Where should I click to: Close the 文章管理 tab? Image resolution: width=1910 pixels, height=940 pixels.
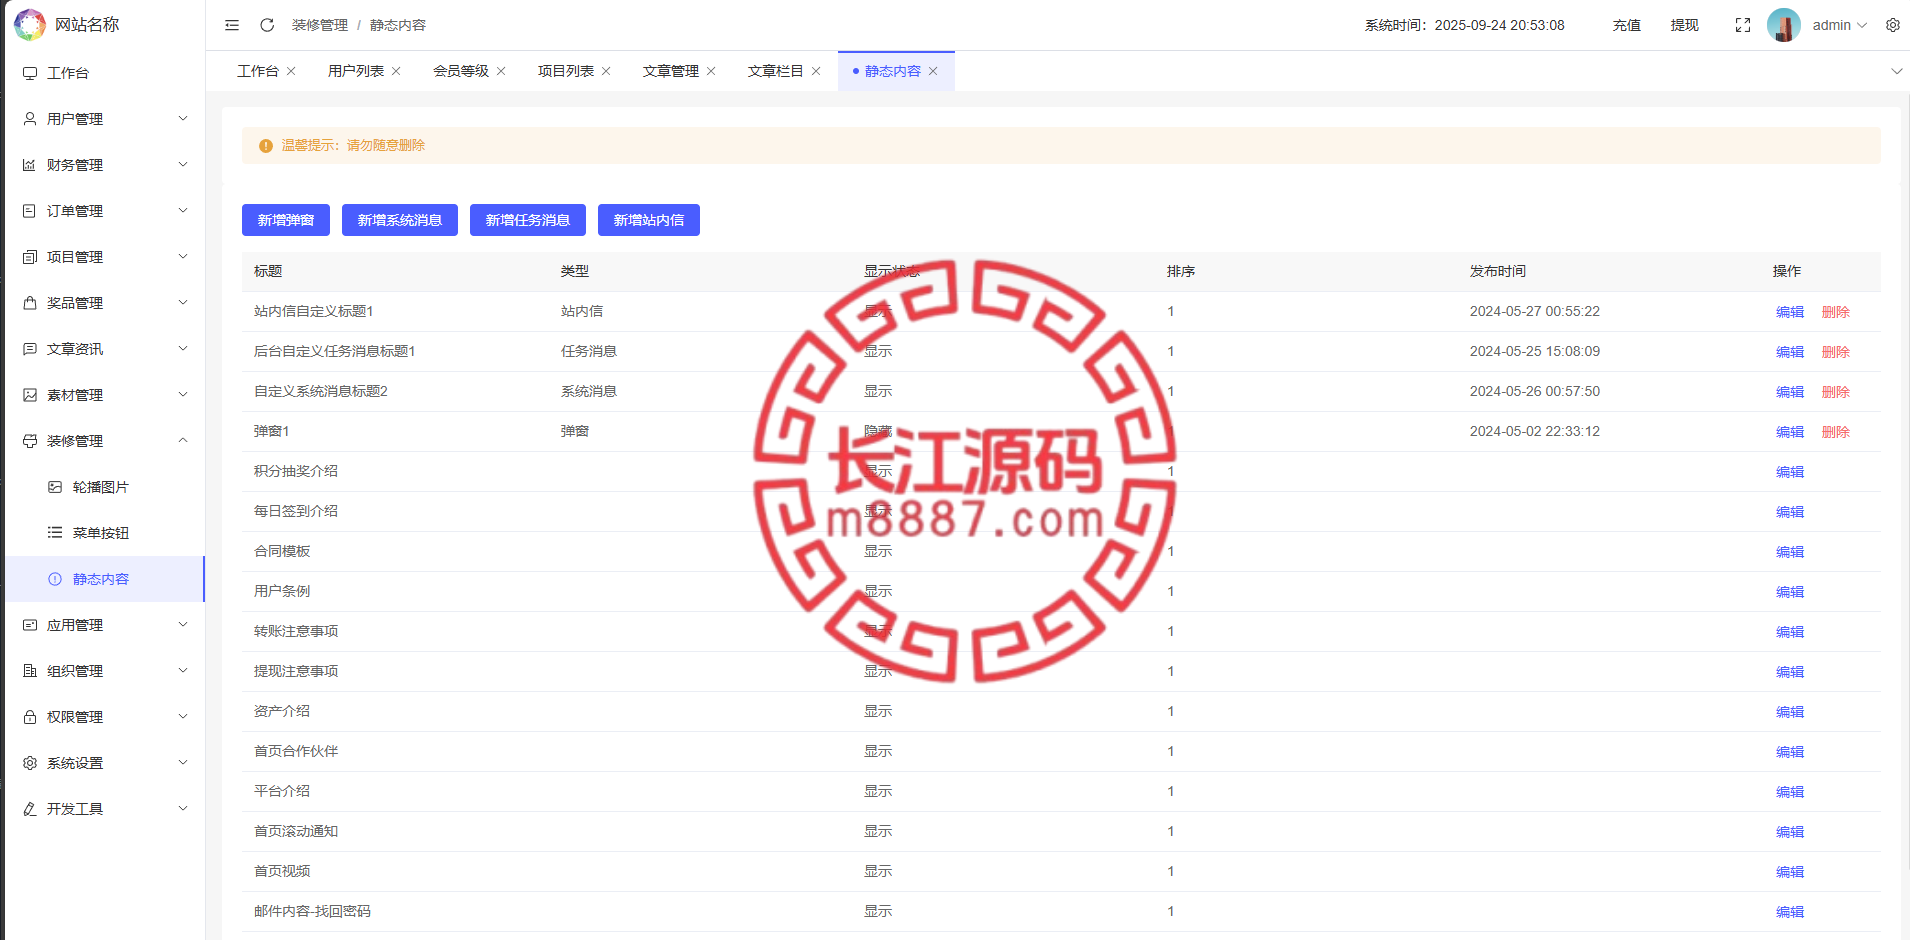711,71
